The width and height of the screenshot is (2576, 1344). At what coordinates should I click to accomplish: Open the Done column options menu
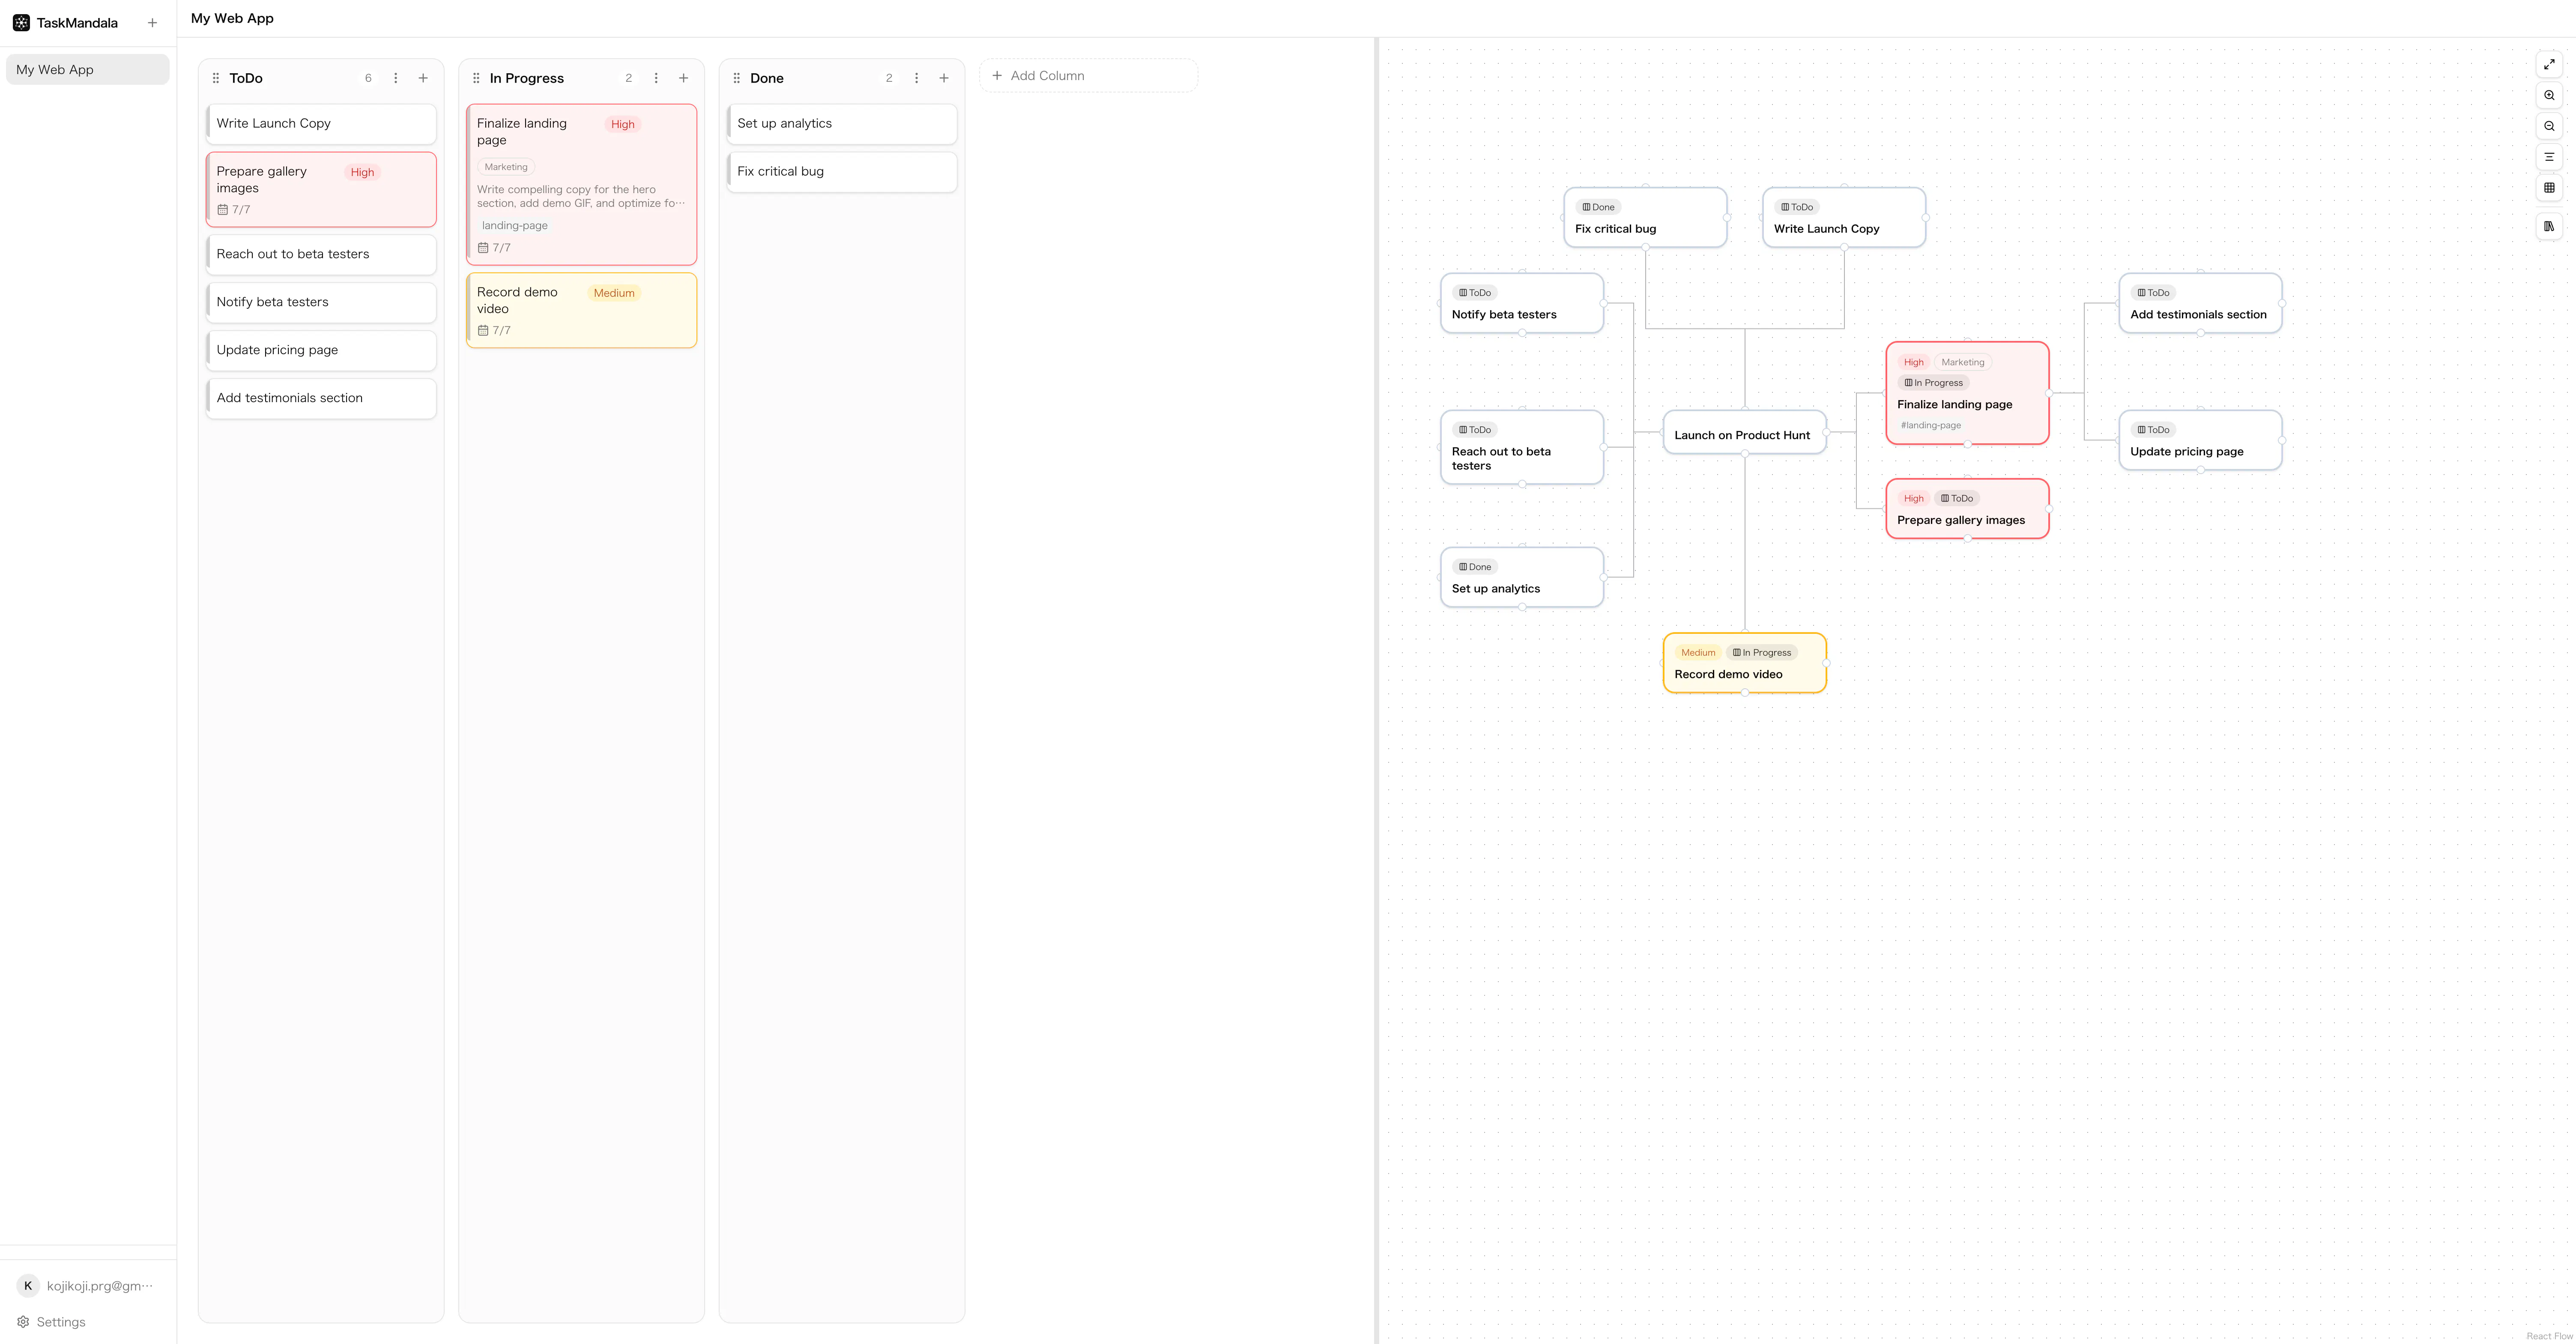point(916,78)
